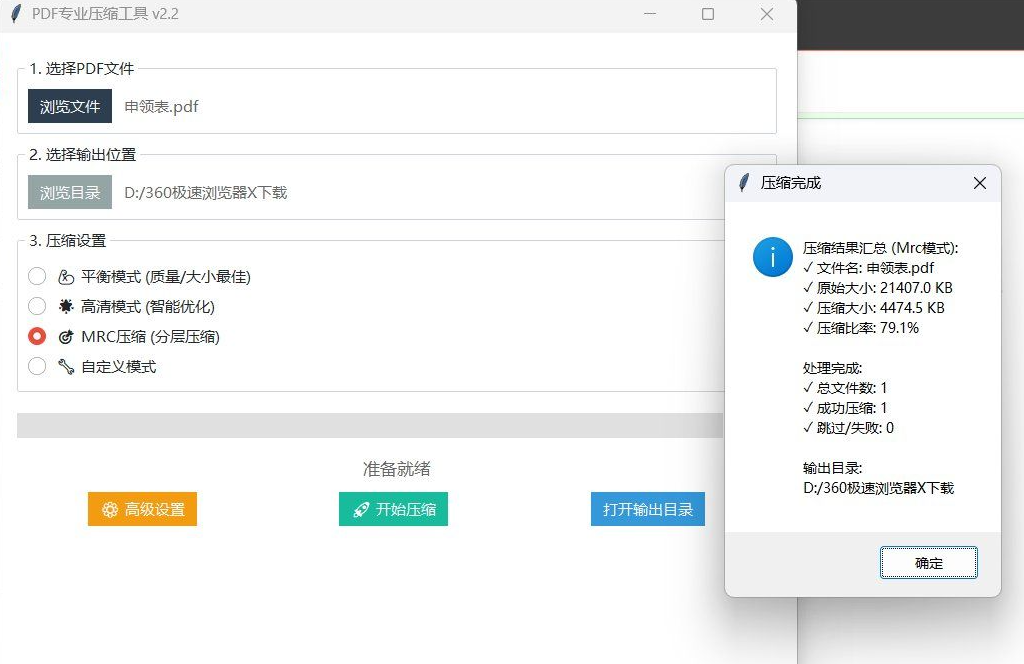Click the 文件名: 申领表.pdf line in dialog
Viewport: 1024px width, 664px height.
click(x=869, y=268)
